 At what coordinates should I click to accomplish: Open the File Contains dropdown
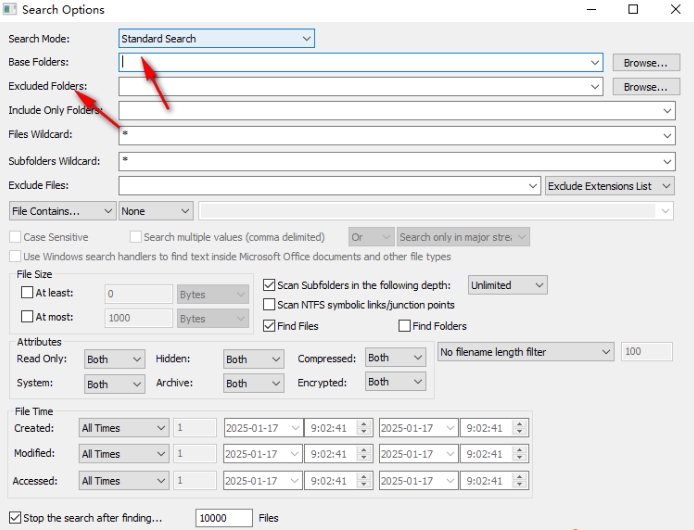pos(61,211)
